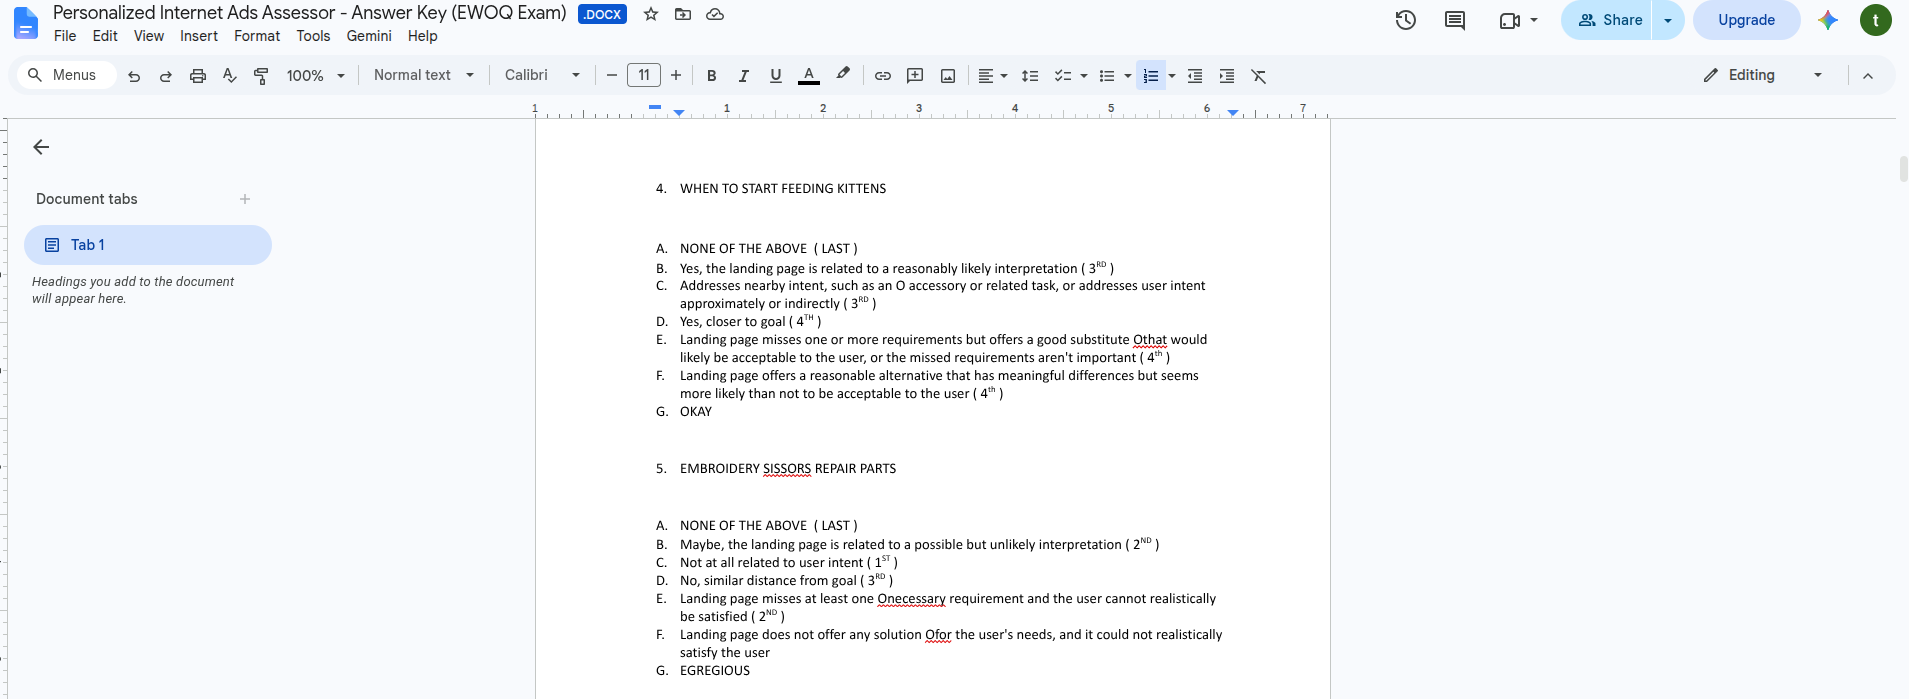Activate the paint format tool

[x=262, y=76]
